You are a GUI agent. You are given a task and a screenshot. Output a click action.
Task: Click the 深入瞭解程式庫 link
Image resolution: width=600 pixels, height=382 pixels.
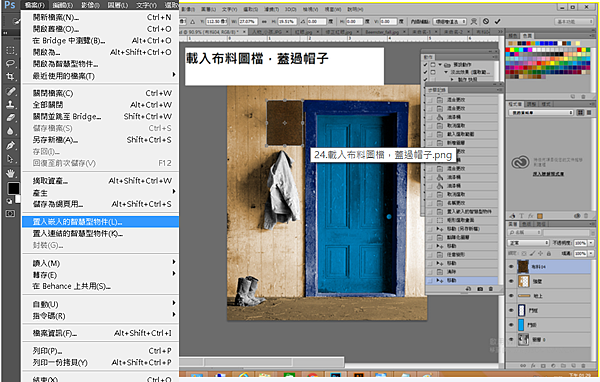click(548, 174)
